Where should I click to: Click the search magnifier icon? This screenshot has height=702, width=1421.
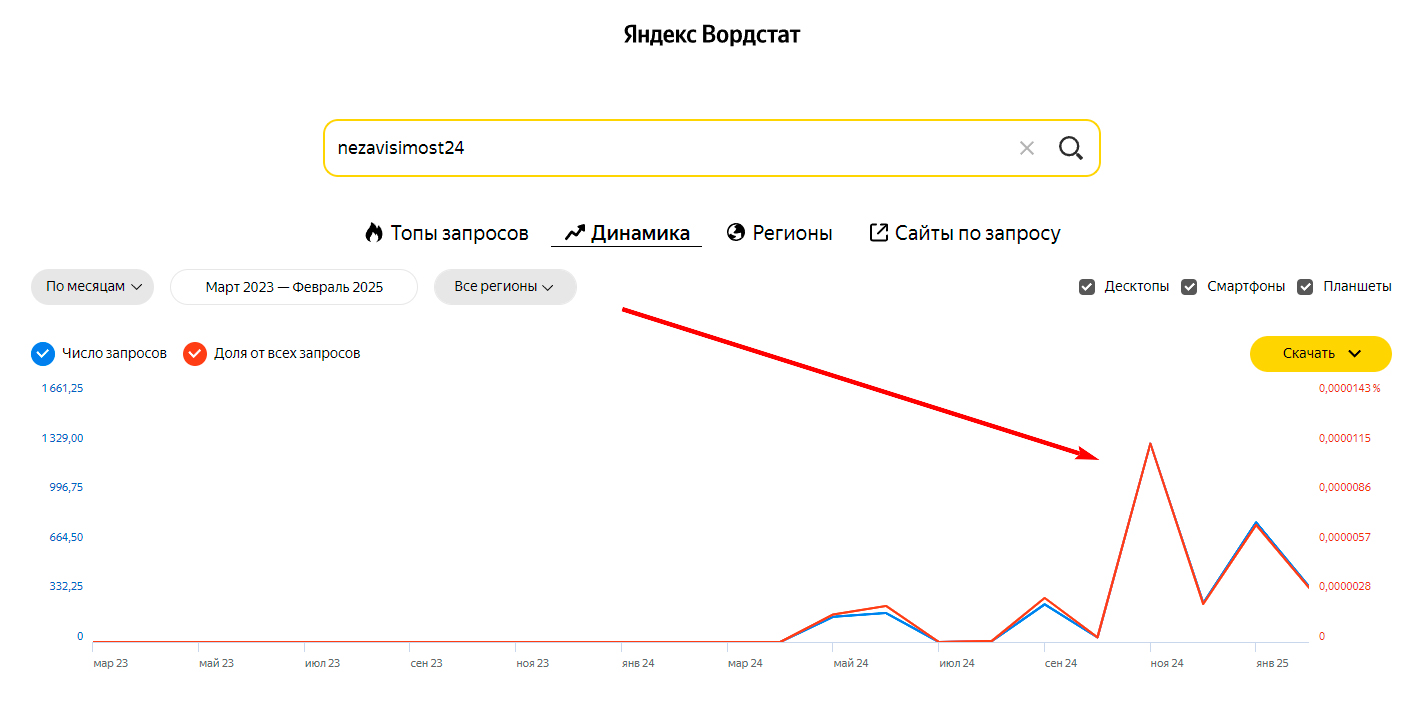[x=1070, y=149]
